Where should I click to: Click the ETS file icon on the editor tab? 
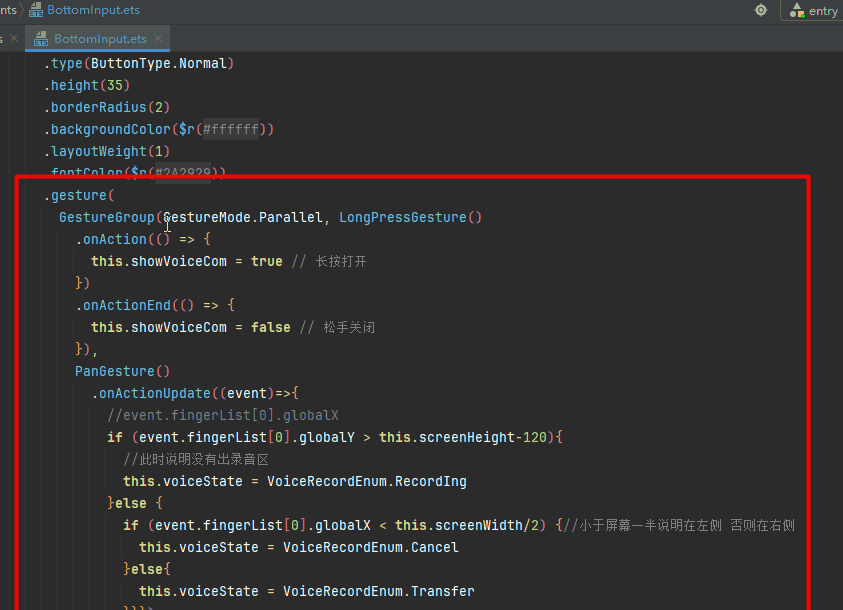[x=41, y=39]
